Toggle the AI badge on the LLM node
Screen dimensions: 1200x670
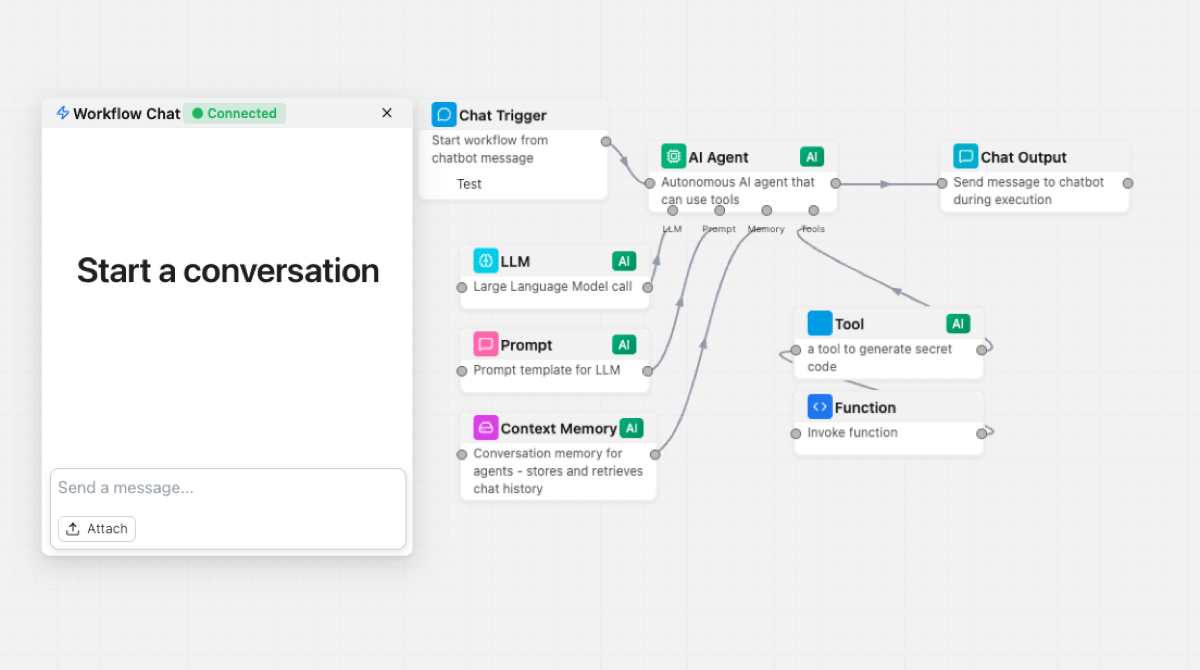624,260
